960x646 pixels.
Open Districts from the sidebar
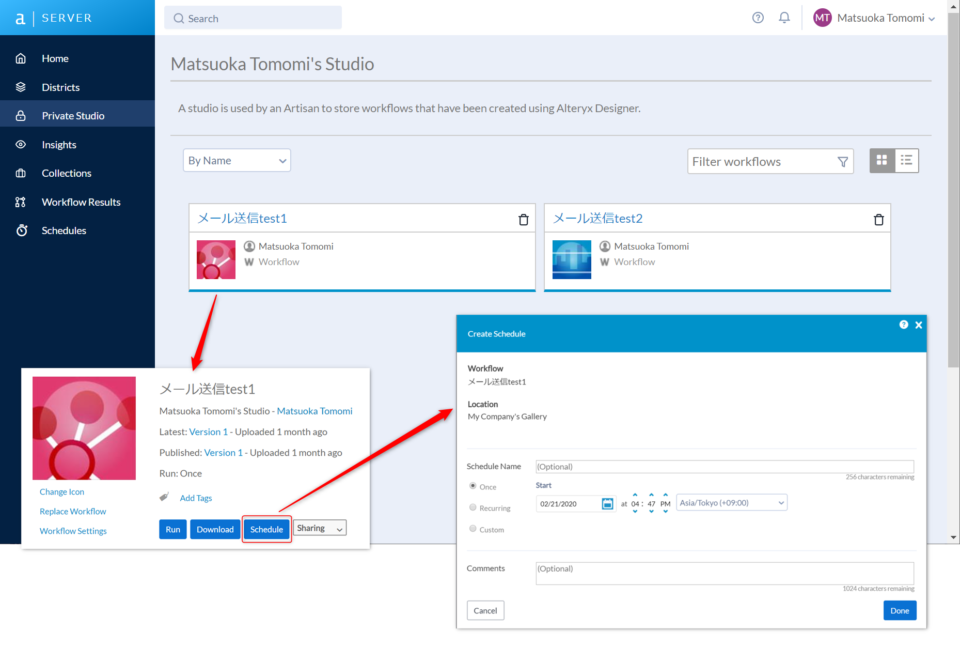61,87
